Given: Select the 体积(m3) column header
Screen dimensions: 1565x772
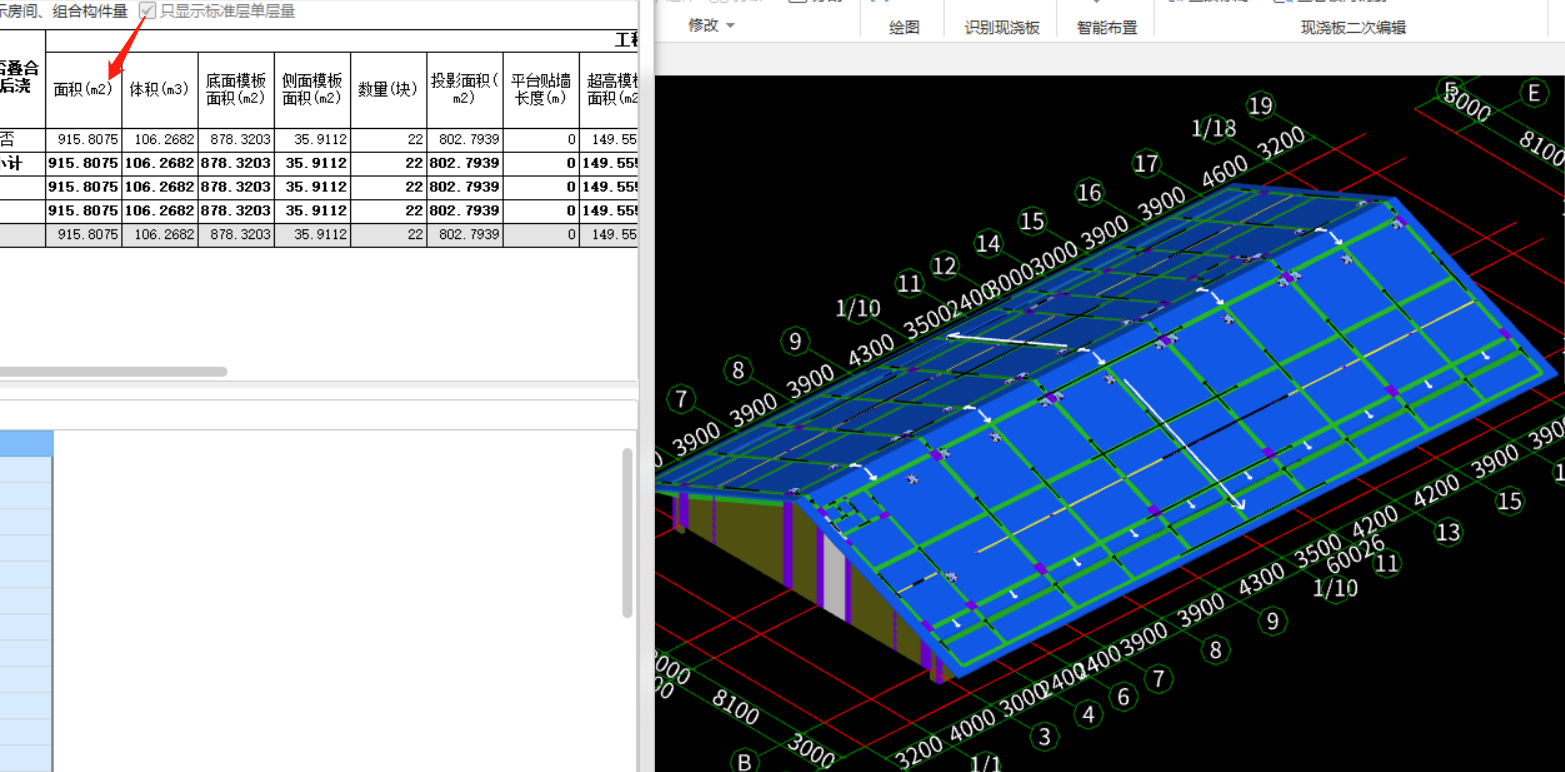Looking at the screenshot, I should pos(160,89).
